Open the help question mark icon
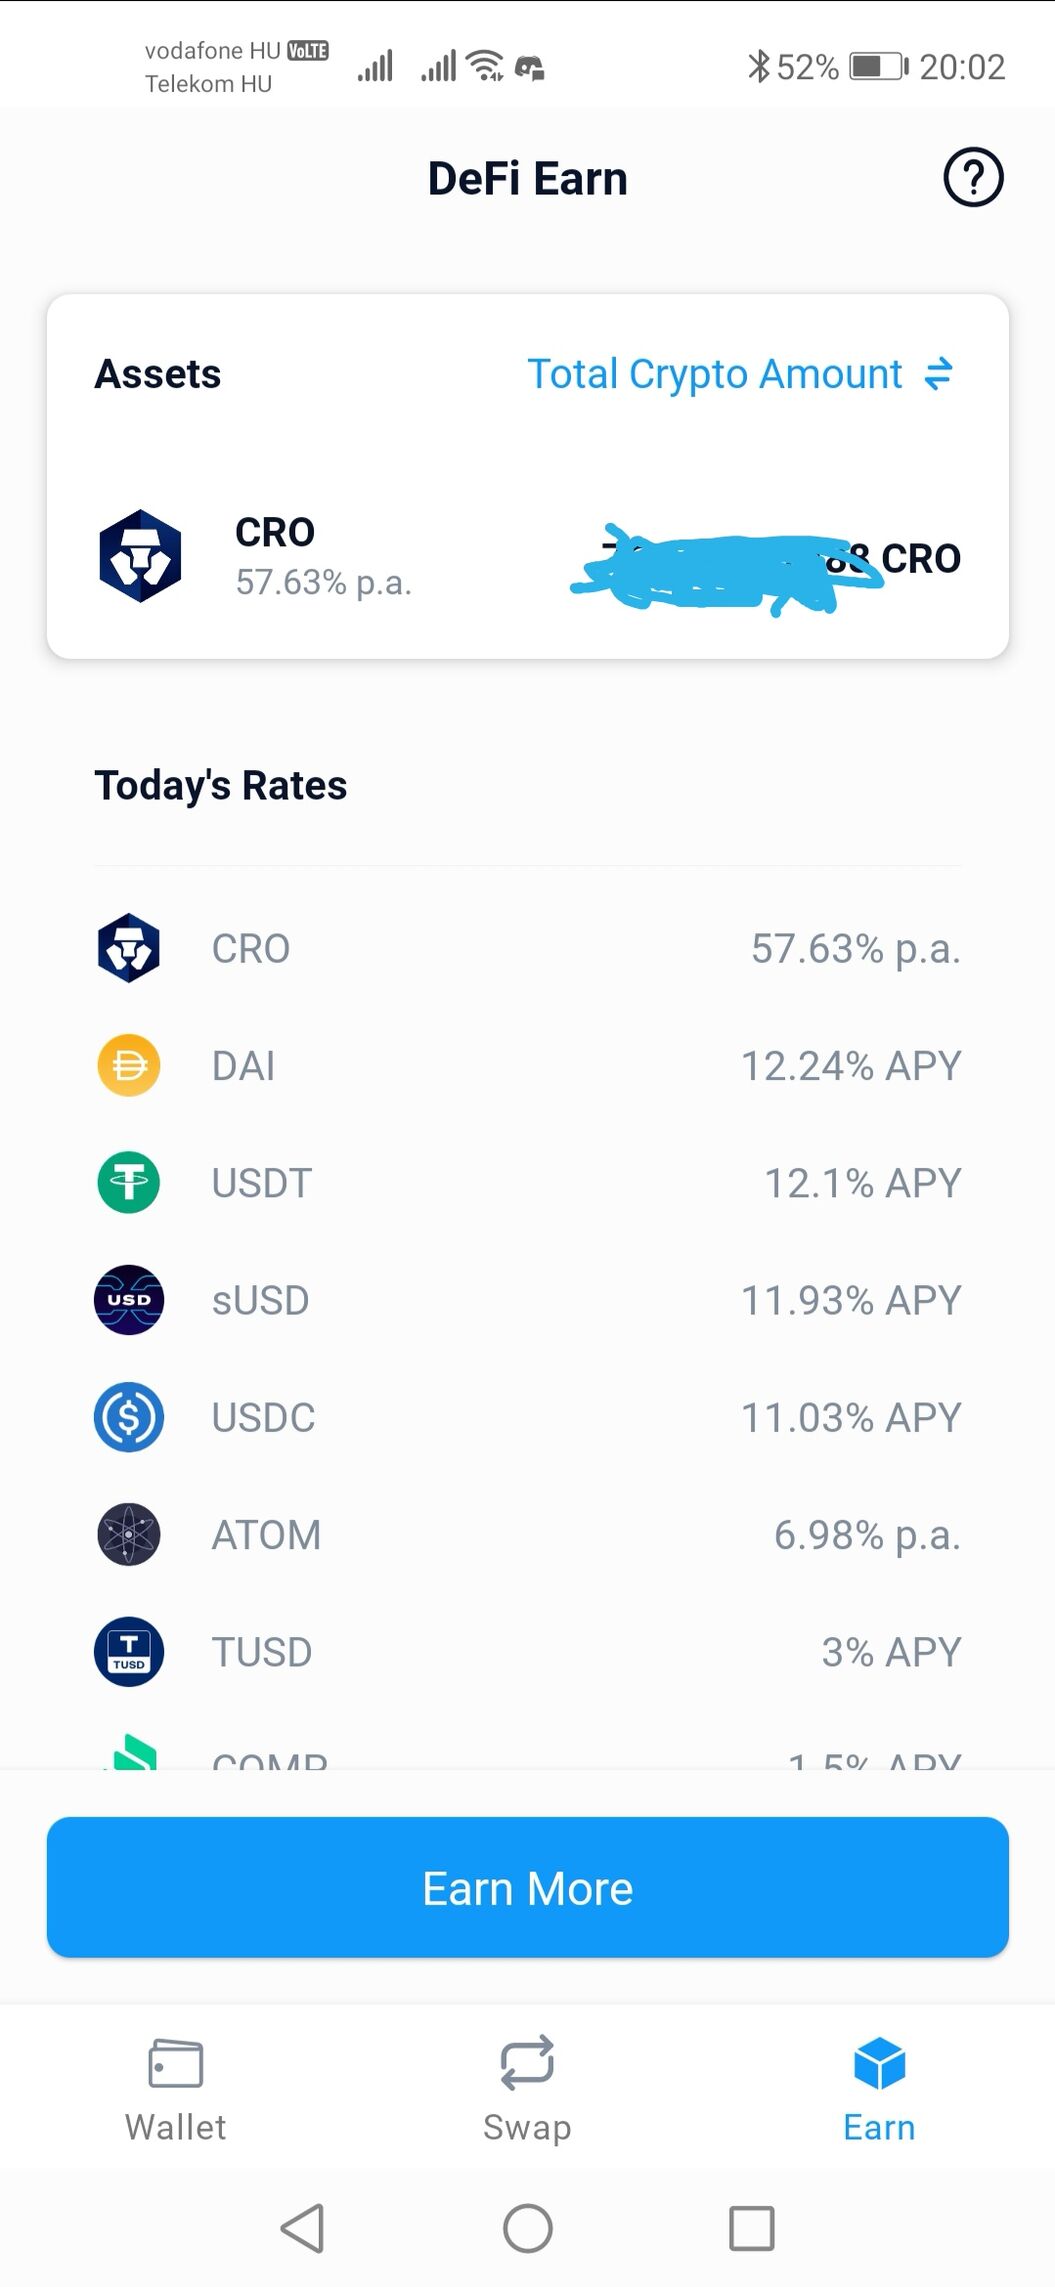 tap(973, 178)
